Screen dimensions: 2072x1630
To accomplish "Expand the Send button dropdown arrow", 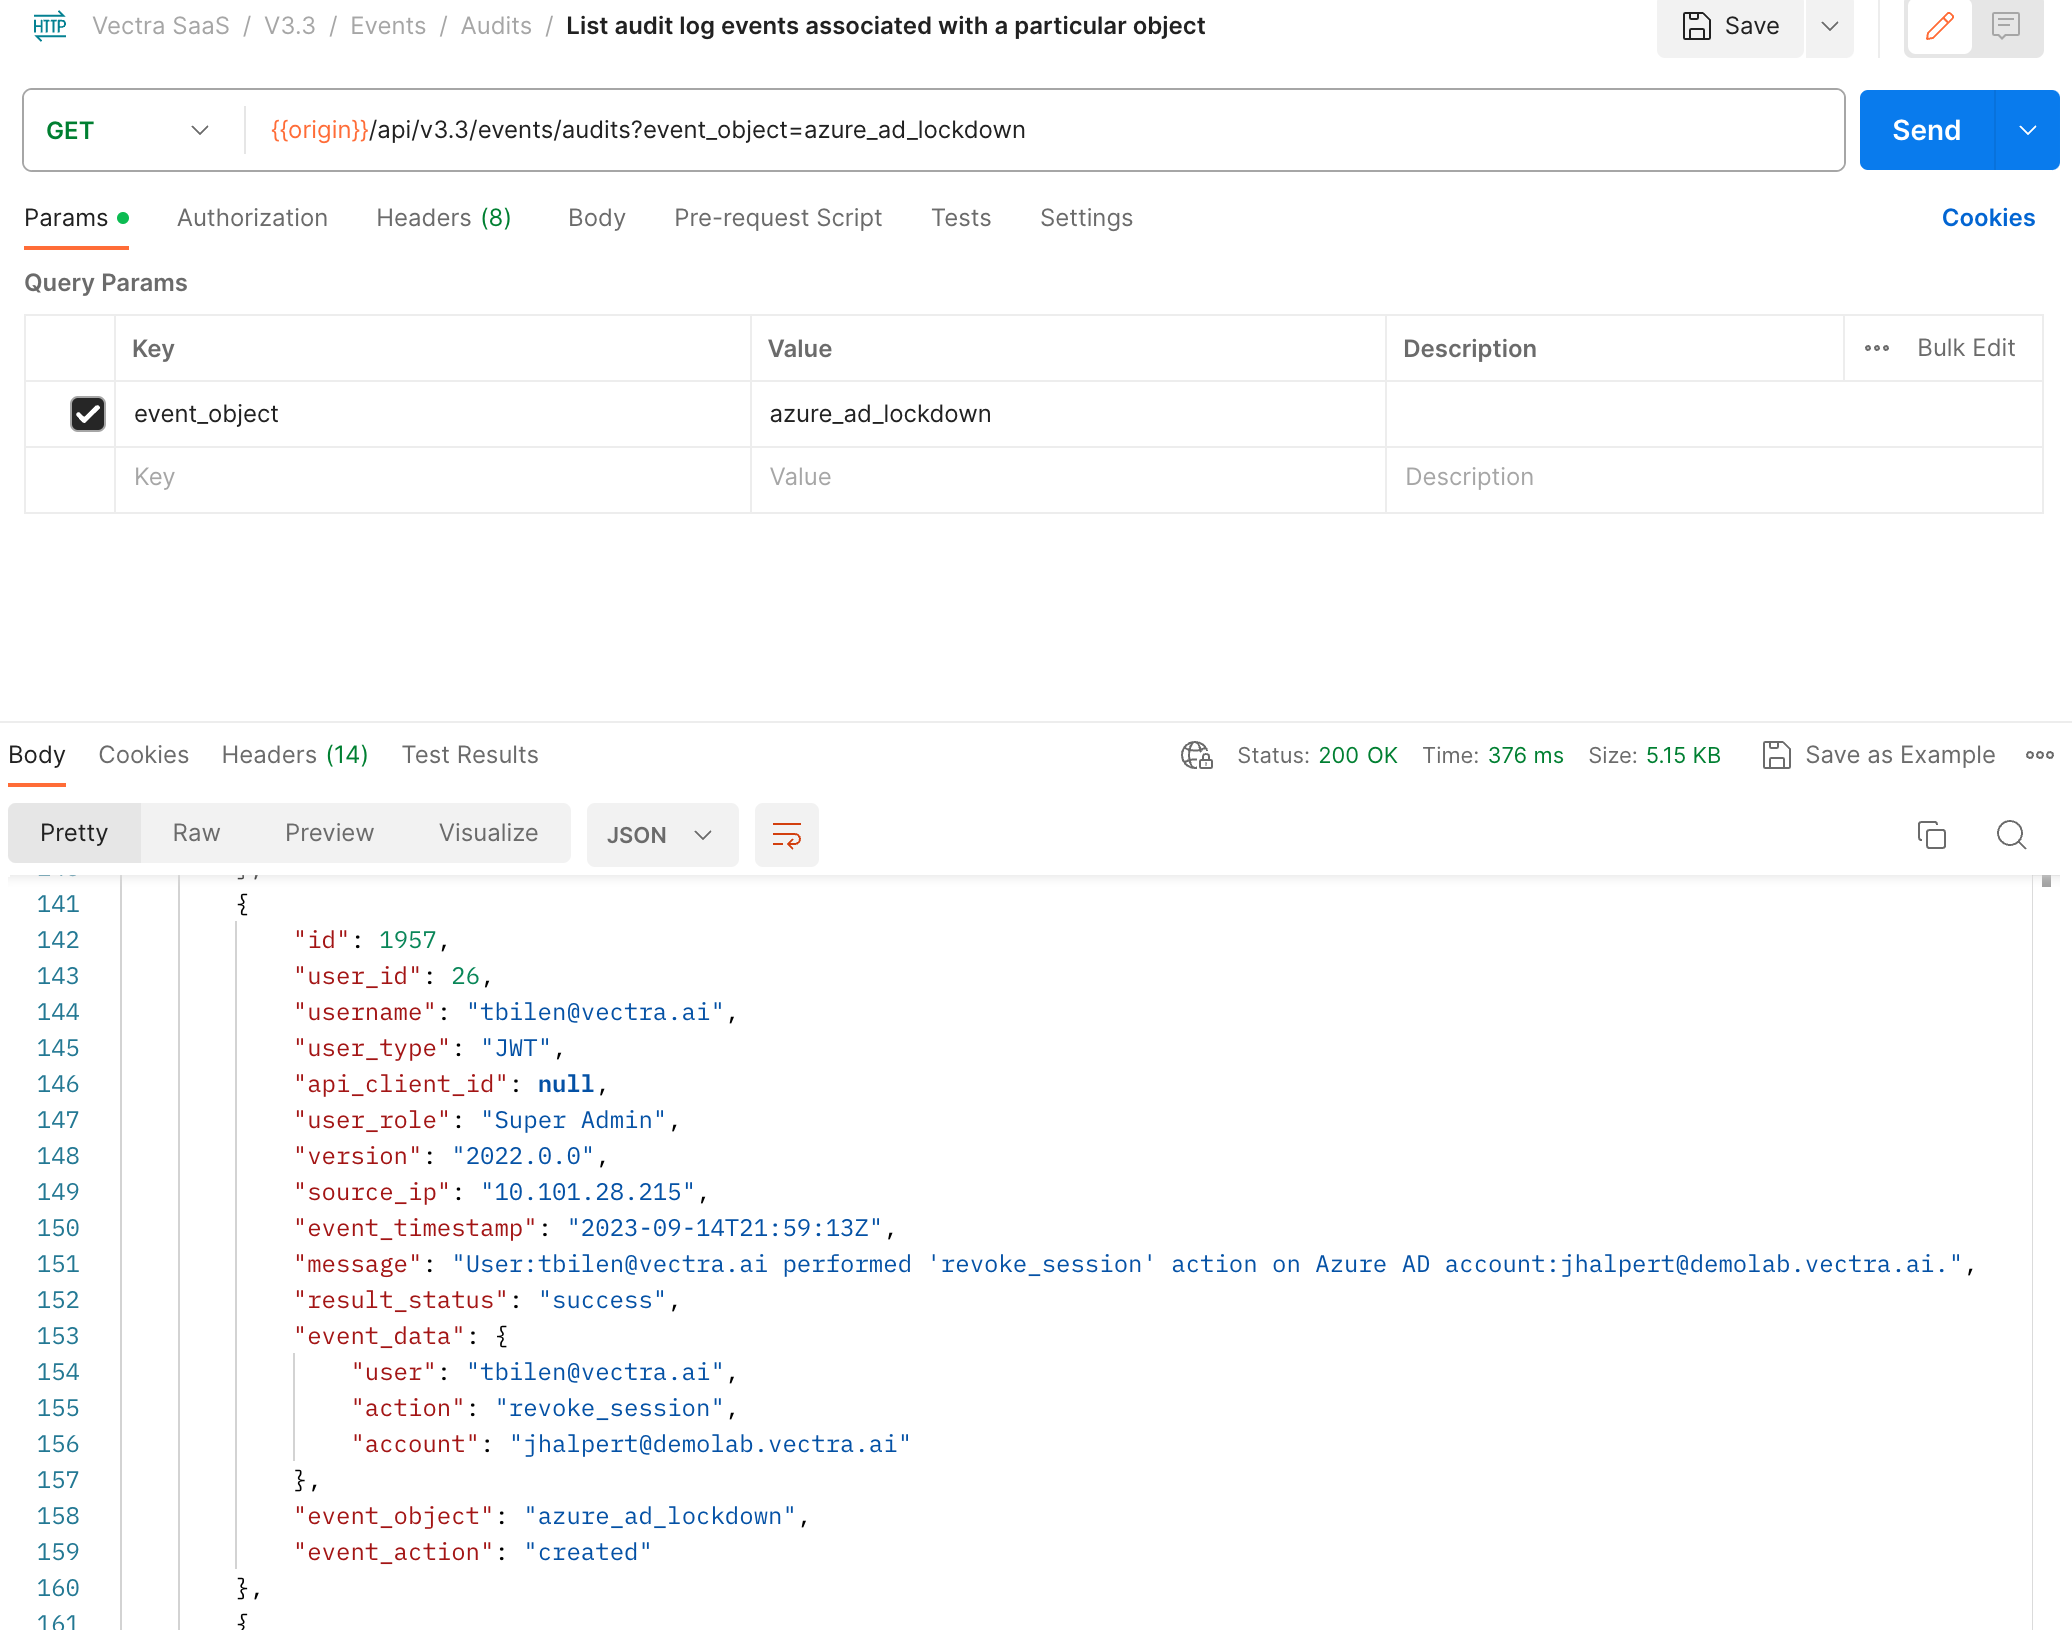I will pos(2028,130).
